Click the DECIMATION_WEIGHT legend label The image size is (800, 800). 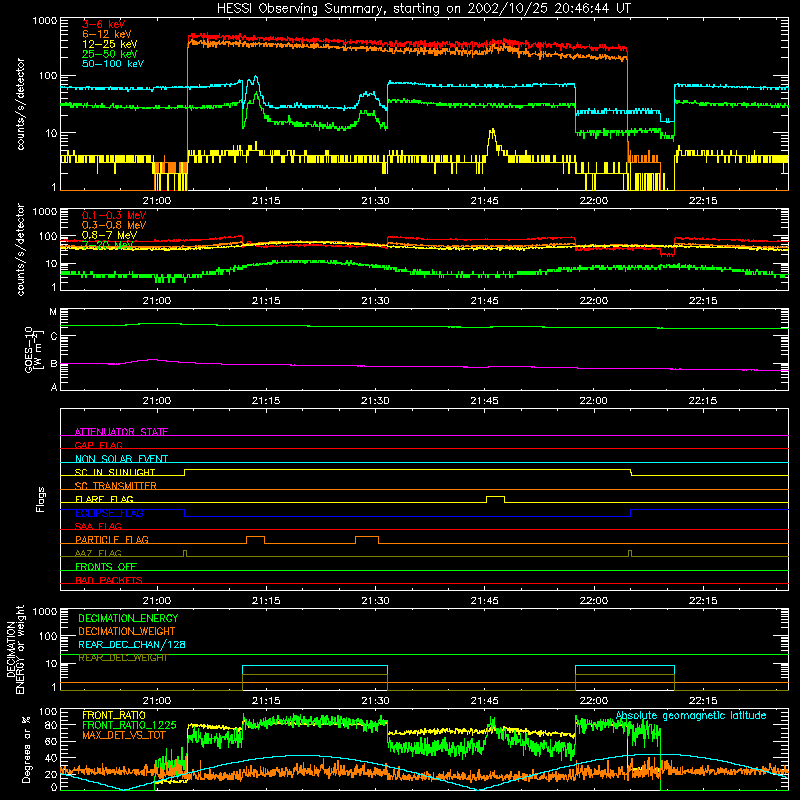127,631
